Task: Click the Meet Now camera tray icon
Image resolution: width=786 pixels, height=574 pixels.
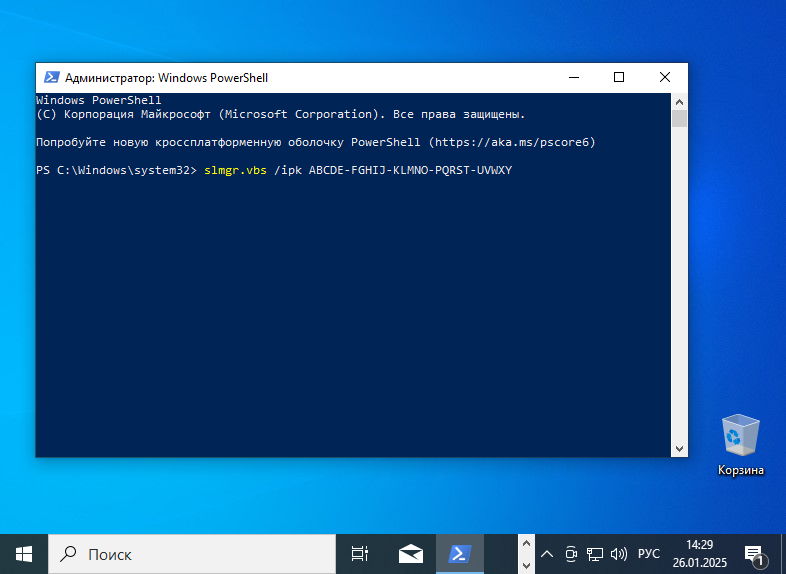Action: (572, 553)
